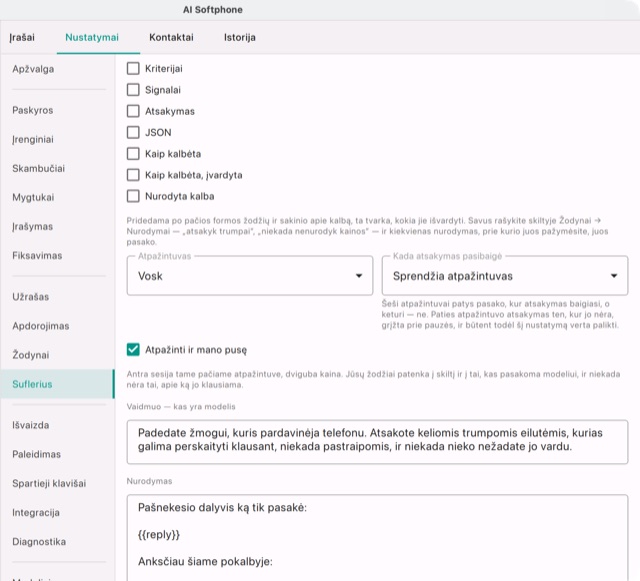The height and width of the screenshot is (581, 640).
Task: Expand the Kada atsakymas pasibaigė dropdown
Action: pos(505,276)
